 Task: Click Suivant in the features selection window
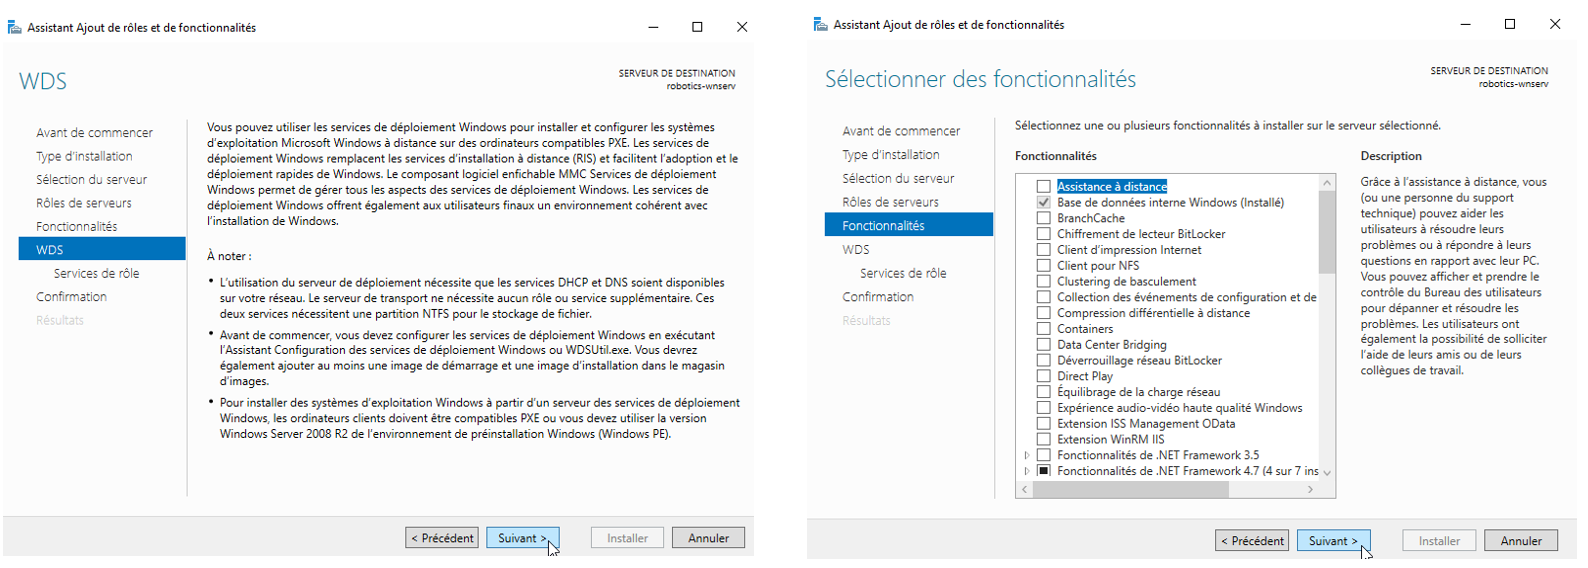pyautogui.click(x=1334, y=541)
